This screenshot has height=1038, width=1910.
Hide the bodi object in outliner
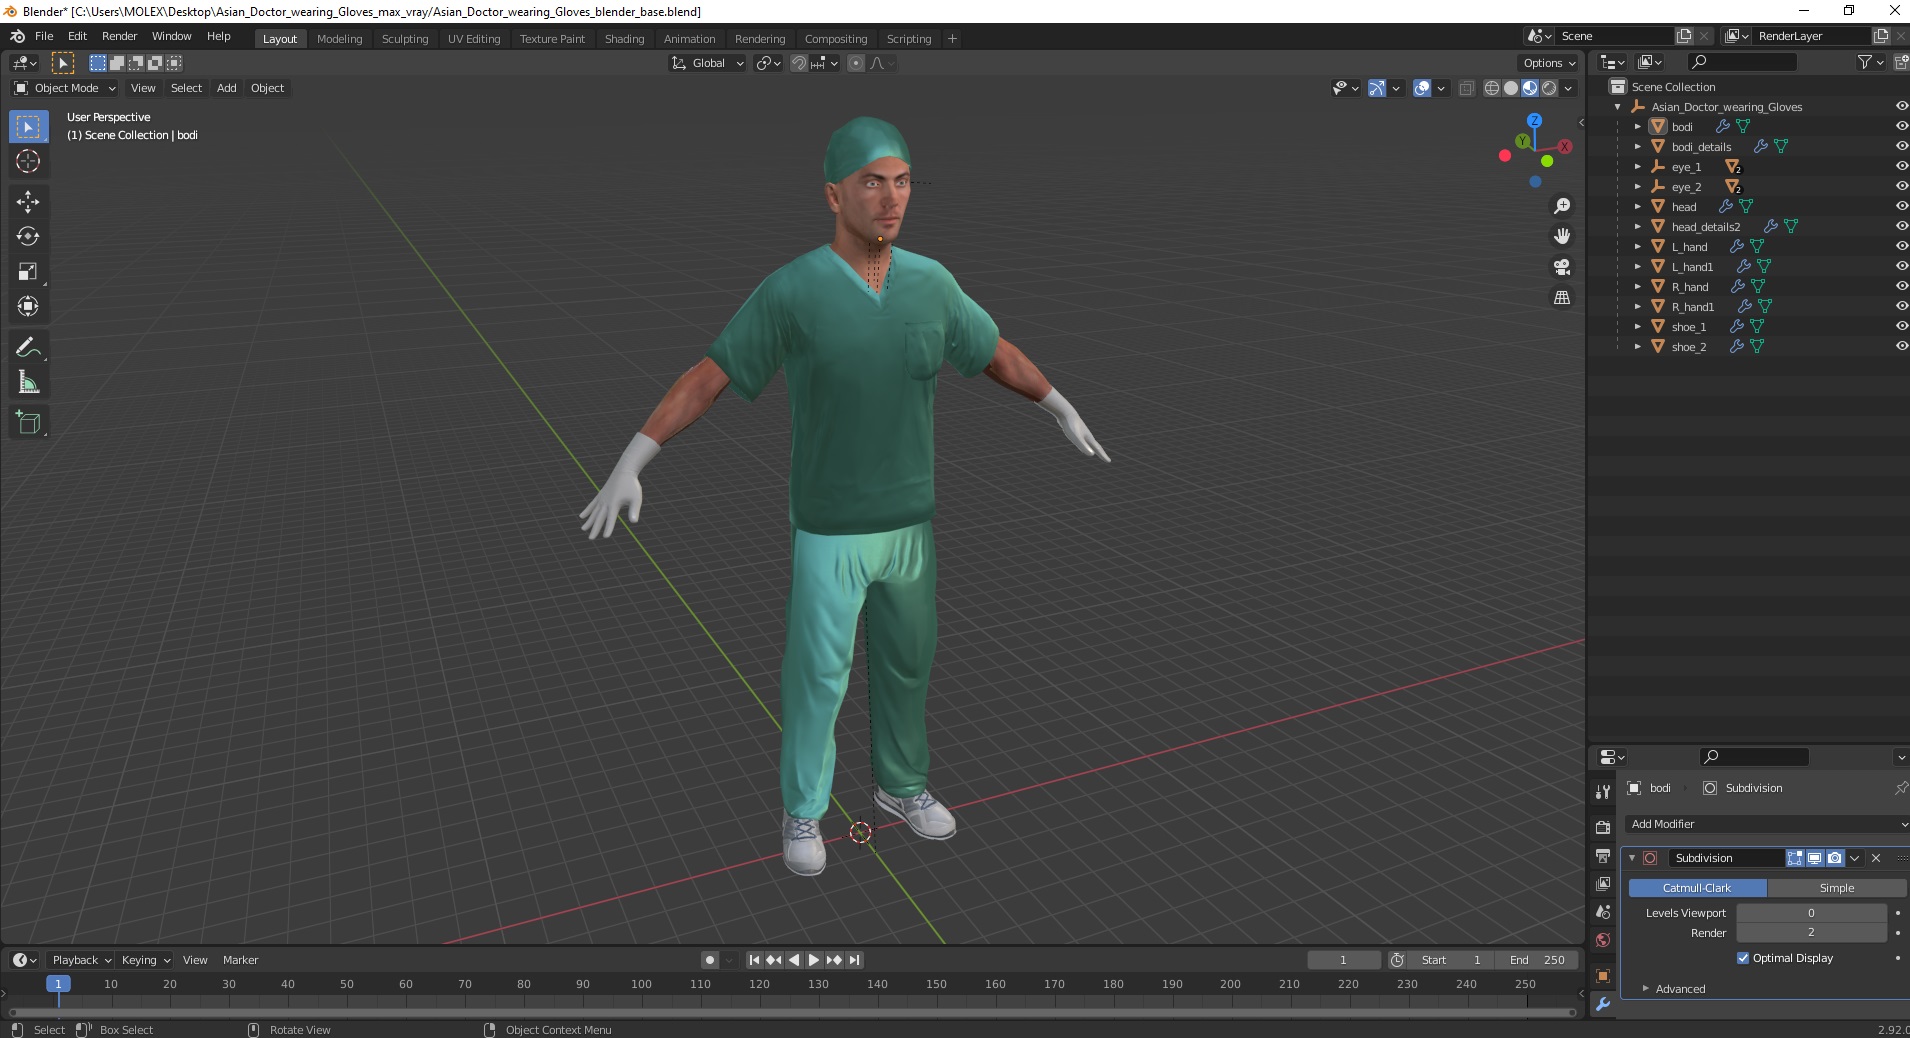coord(1901,127)
